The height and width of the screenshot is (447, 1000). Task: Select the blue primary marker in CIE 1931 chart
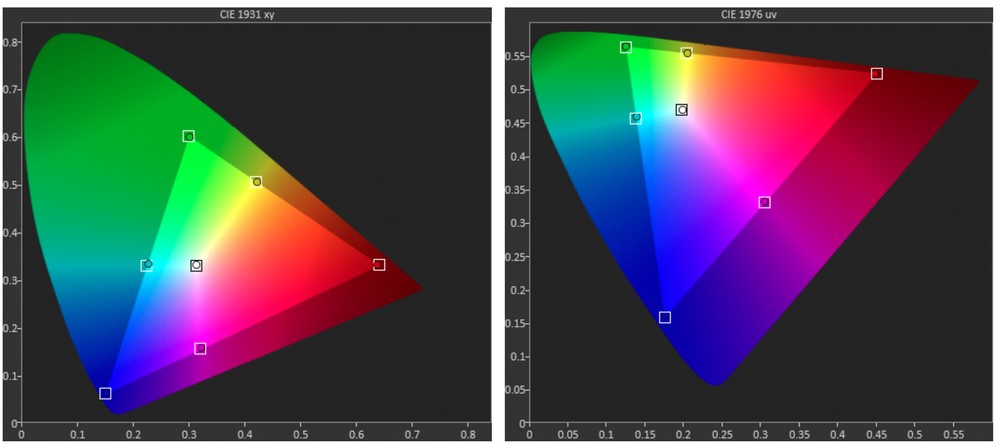click(x=105, y=393)
